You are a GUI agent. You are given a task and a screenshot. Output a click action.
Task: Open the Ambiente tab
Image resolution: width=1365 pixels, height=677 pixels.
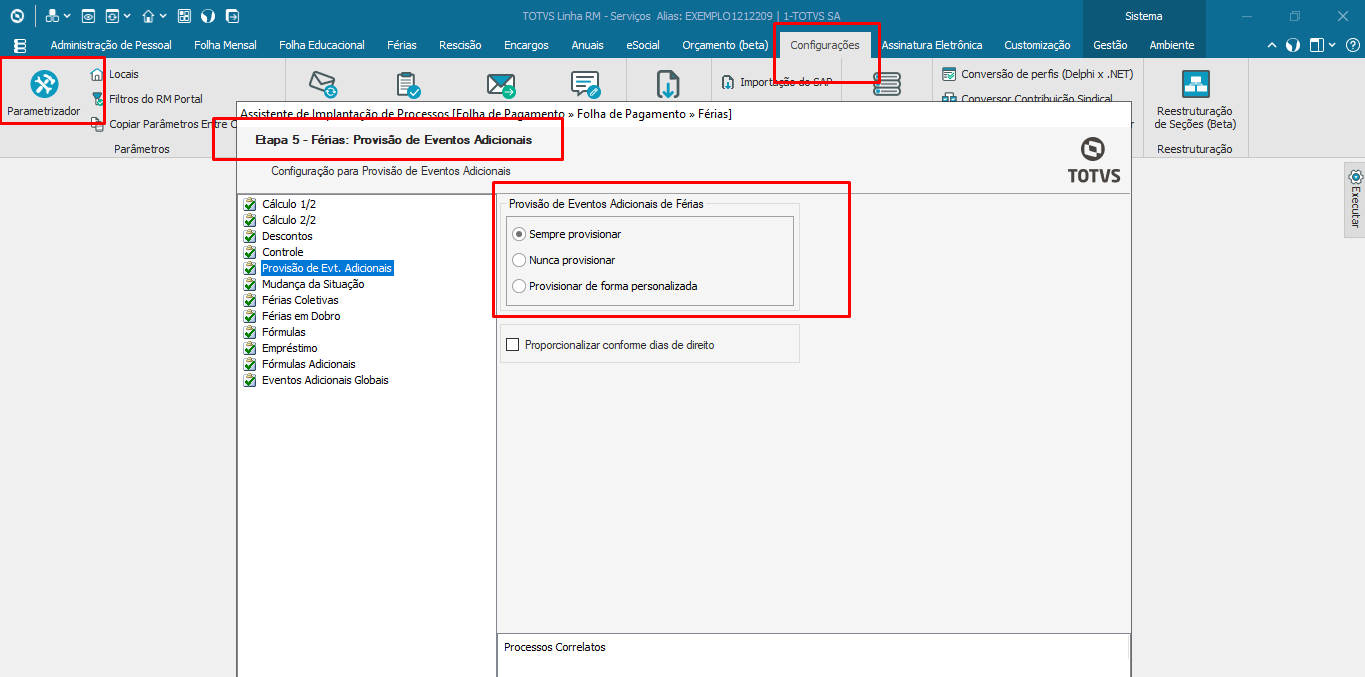[1172, 45]
